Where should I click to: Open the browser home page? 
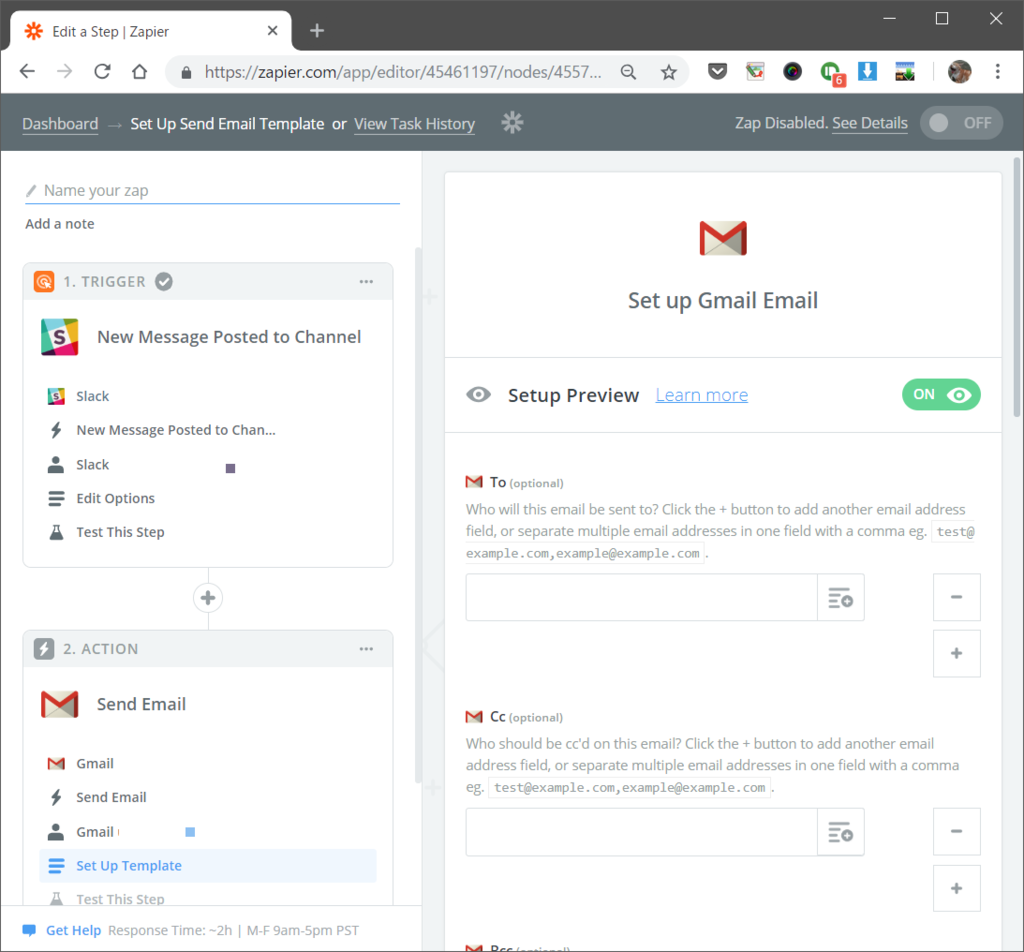click(140, 71)
